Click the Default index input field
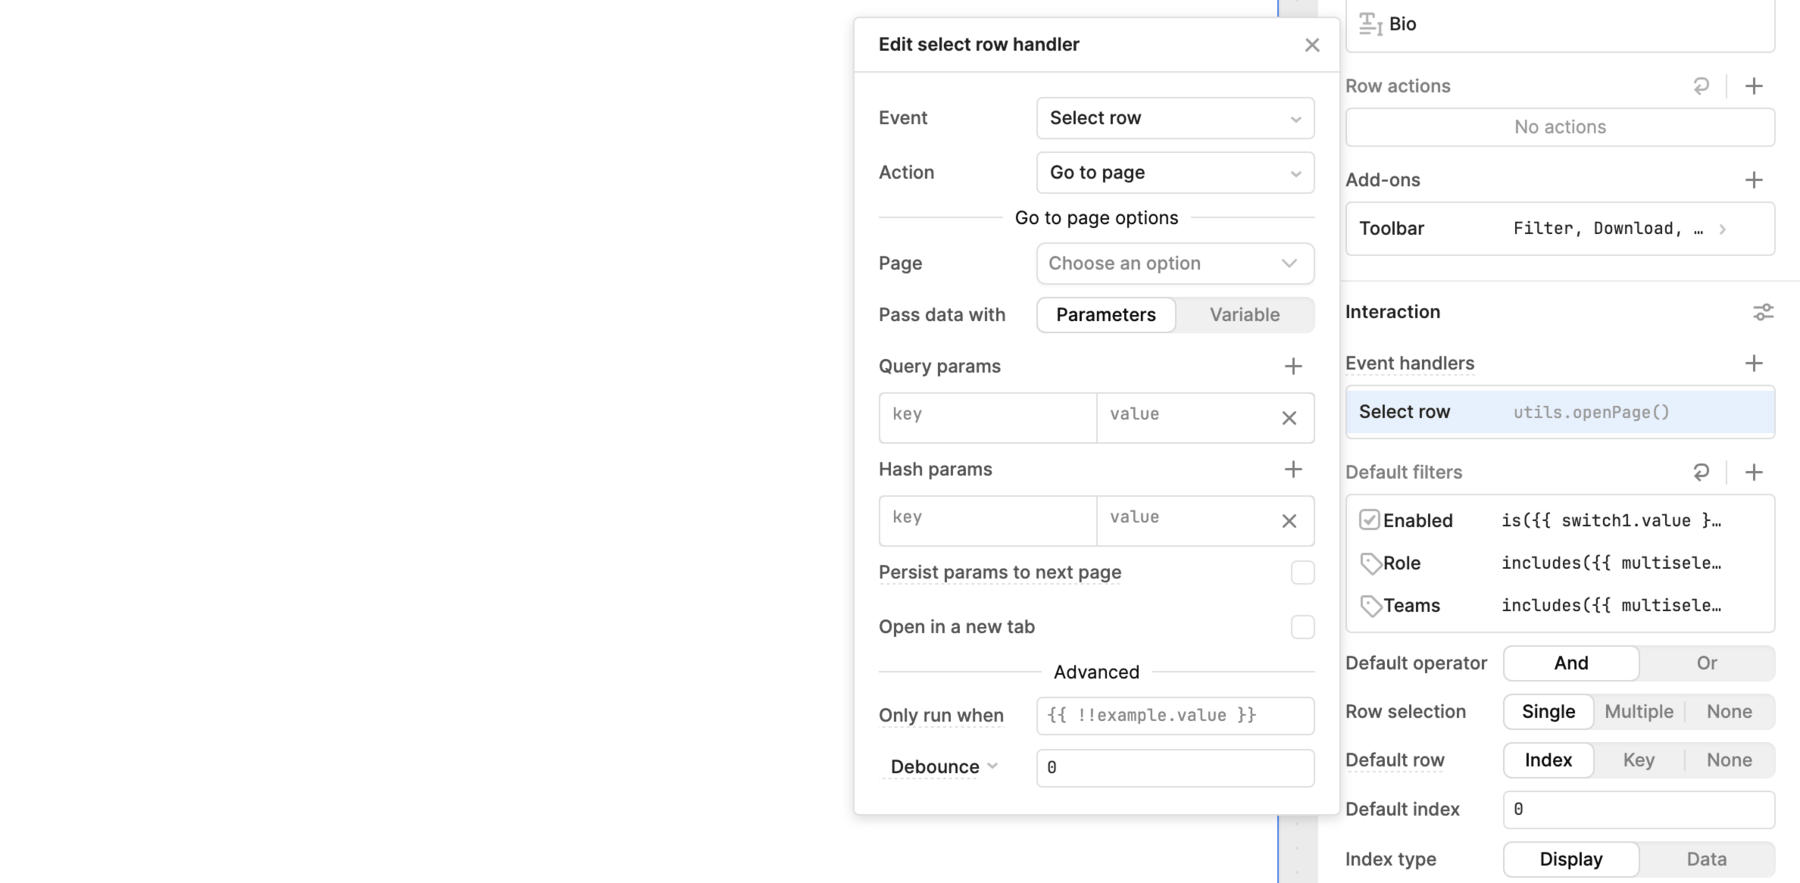The height and width of the screenshot is (883, 1800). tap(1638, 810)
